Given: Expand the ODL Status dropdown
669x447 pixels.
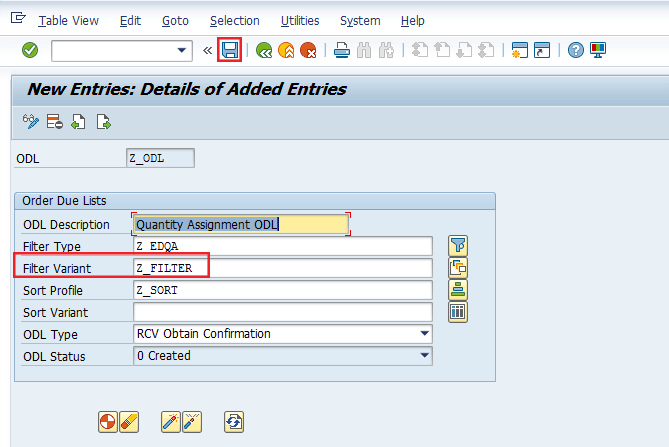Looking at the screenshot, I should coord(426,356).
